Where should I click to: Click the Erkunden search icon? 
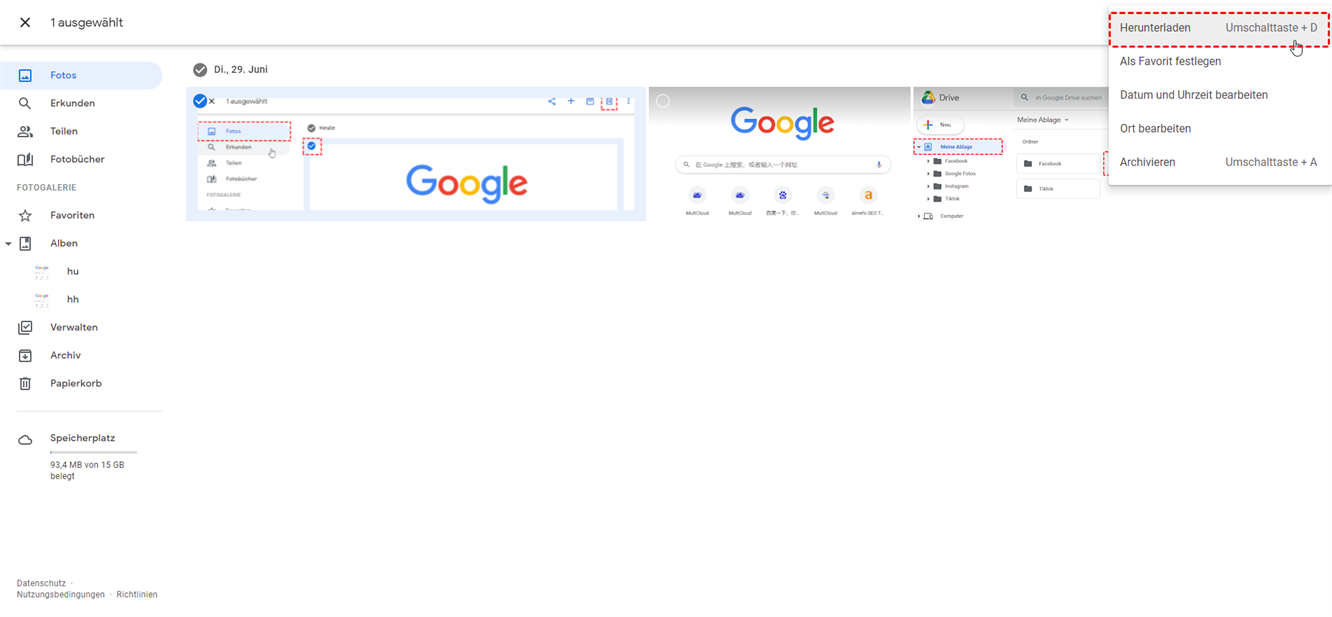(26, 103)
